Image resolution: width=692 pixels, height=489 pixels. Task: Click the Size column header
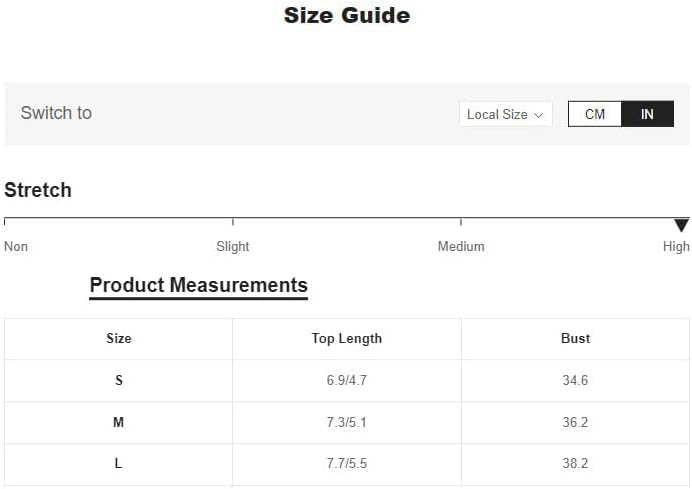pyautogui.click(x=119, y=339)
